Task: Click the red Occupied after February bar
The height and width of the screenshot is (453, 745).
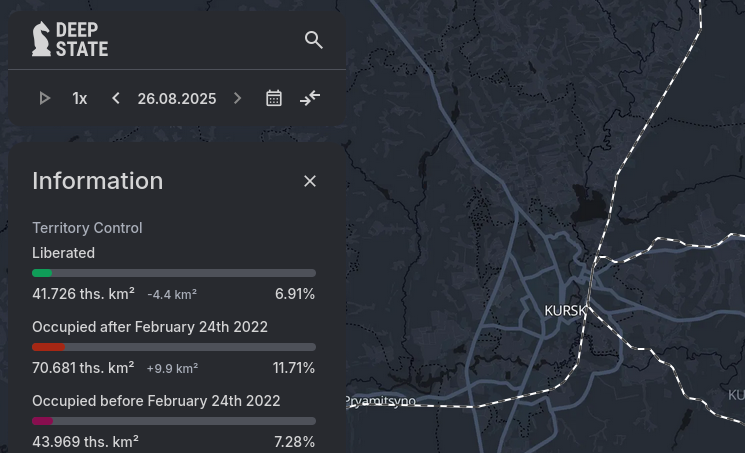Action: pyautogui.click(x=174, y=347)
